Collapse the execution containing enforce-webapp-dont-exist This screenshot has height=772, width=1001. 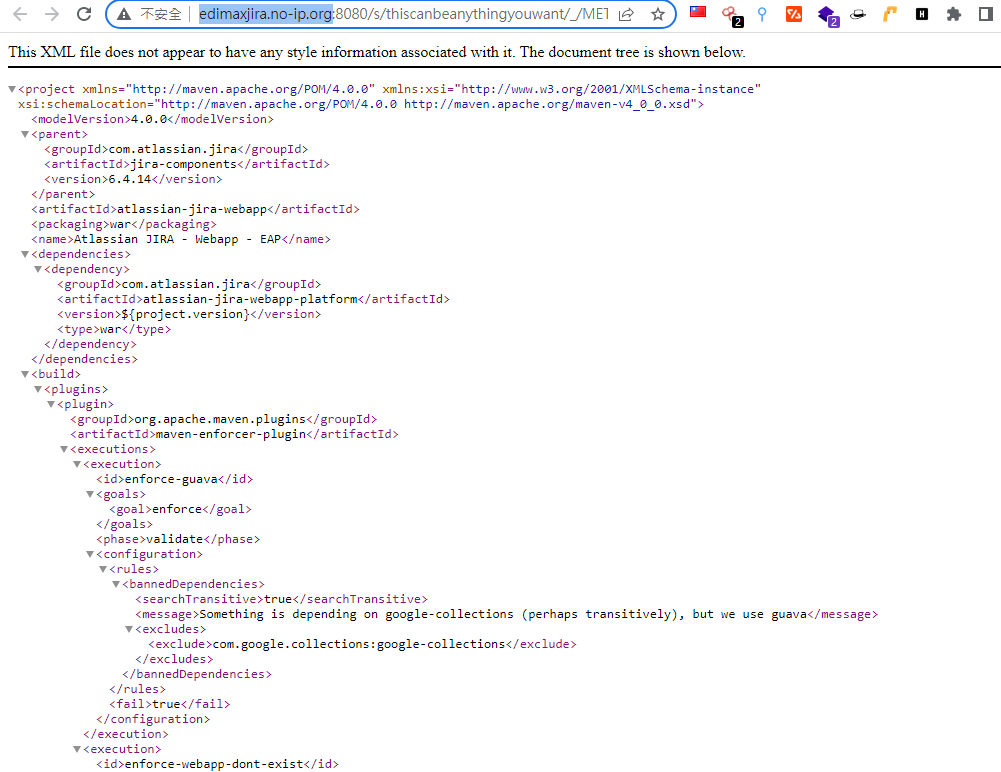(x=77, y=749)
